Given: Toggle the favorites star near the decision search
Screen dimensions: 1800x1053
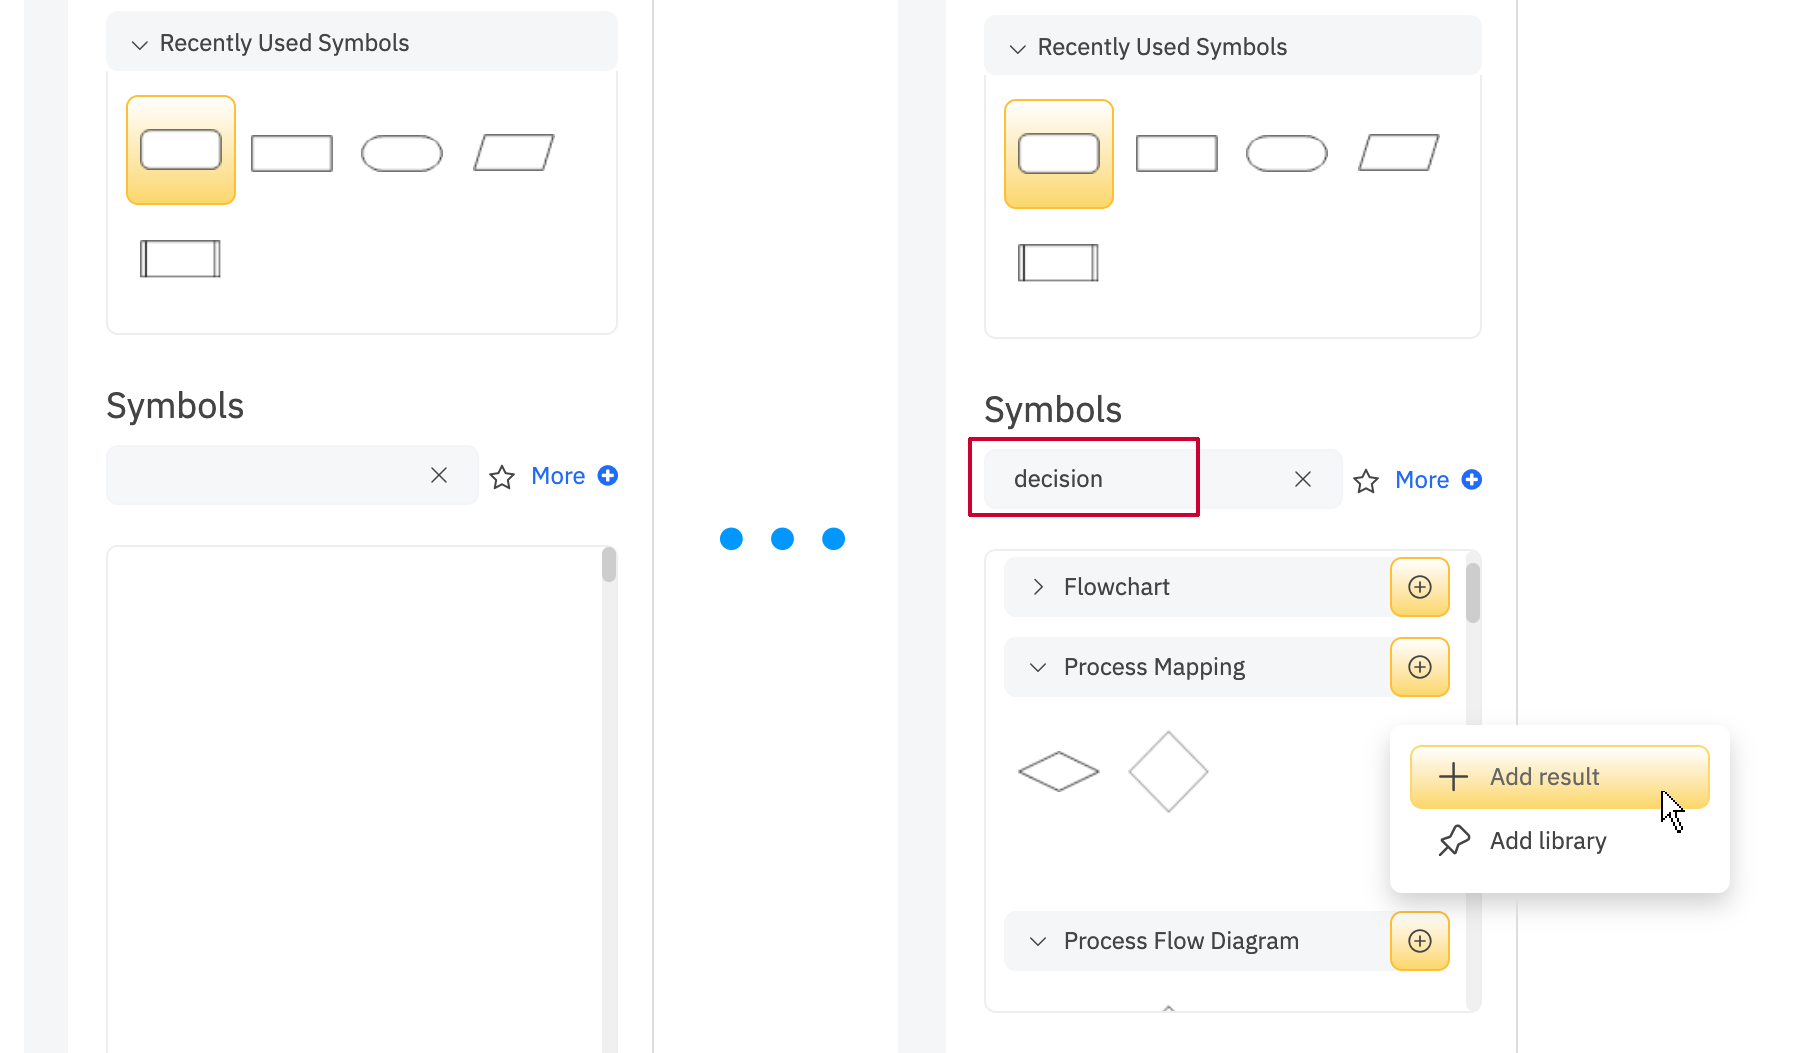Looking at the screenshot, I should click(1366, 481).
